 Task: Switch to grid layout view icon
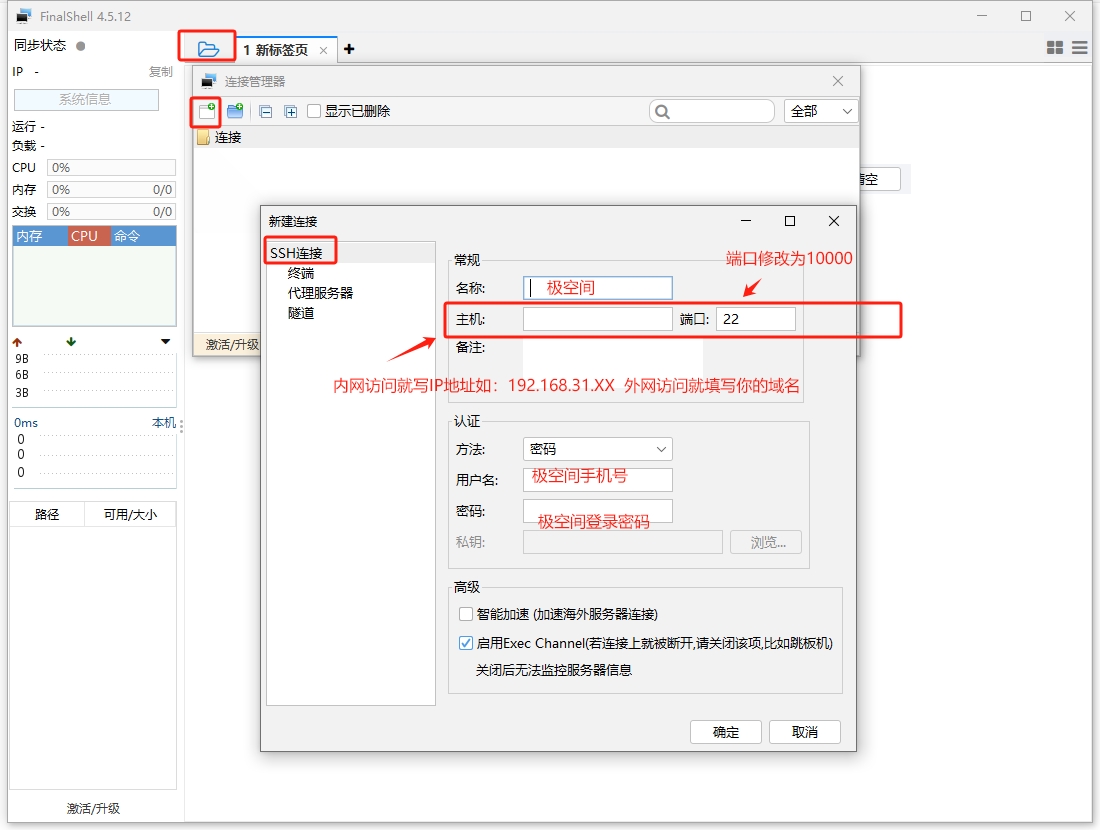1054,48
